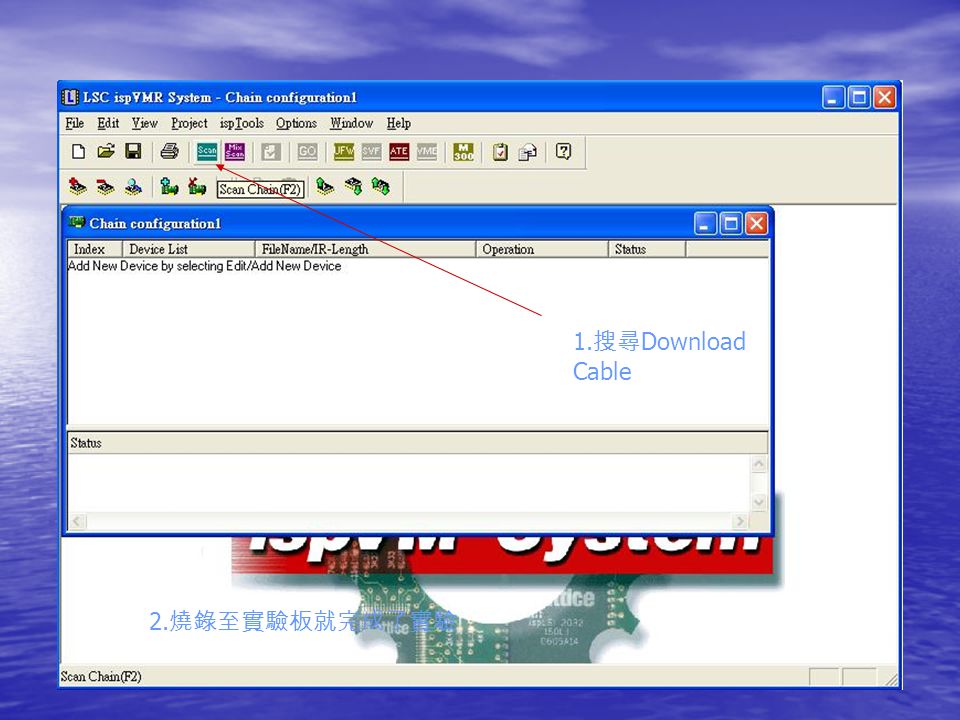Close the Chain configuration1 child window
This screenshot has height=720, width=960.
pos(756,223)
